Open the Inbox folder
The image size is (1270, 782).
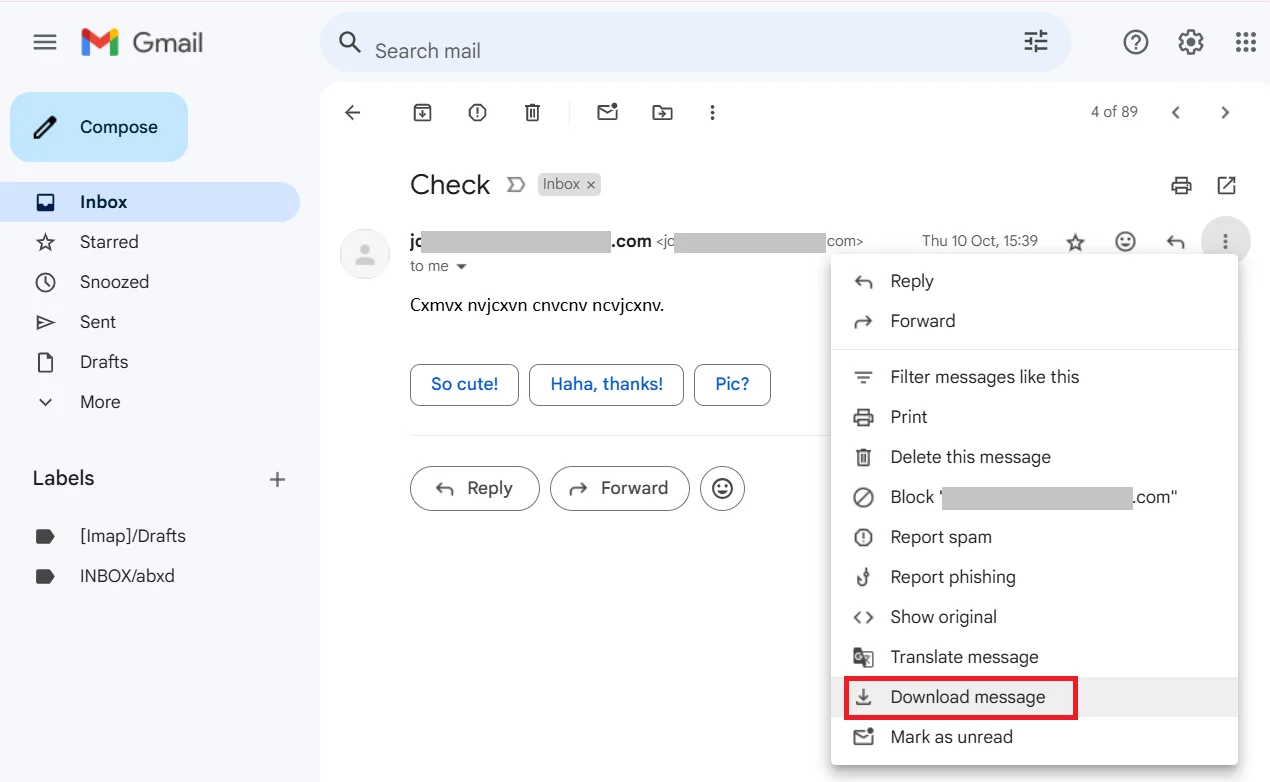click(x=150, y=202)
